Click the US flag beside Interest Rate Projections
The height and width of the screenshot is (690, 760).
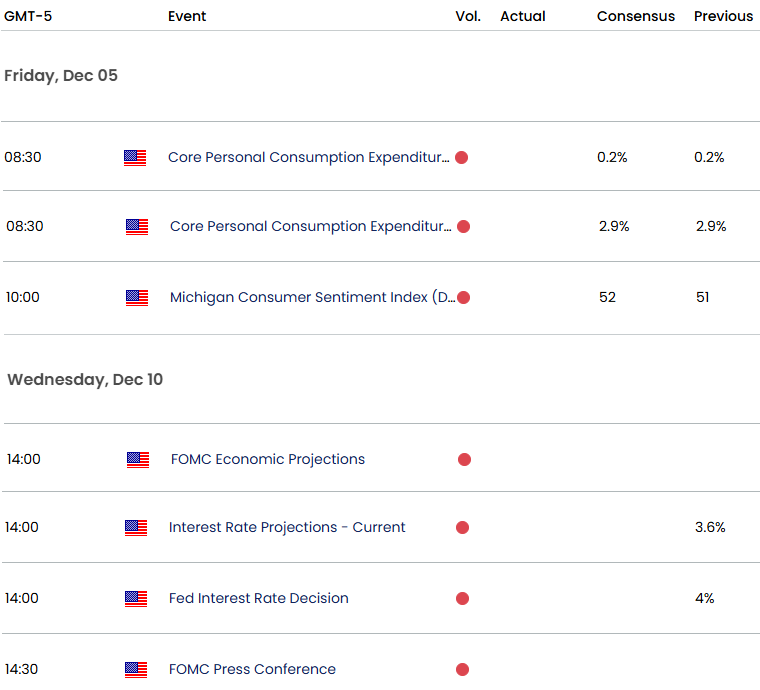(x=136, y=527)
